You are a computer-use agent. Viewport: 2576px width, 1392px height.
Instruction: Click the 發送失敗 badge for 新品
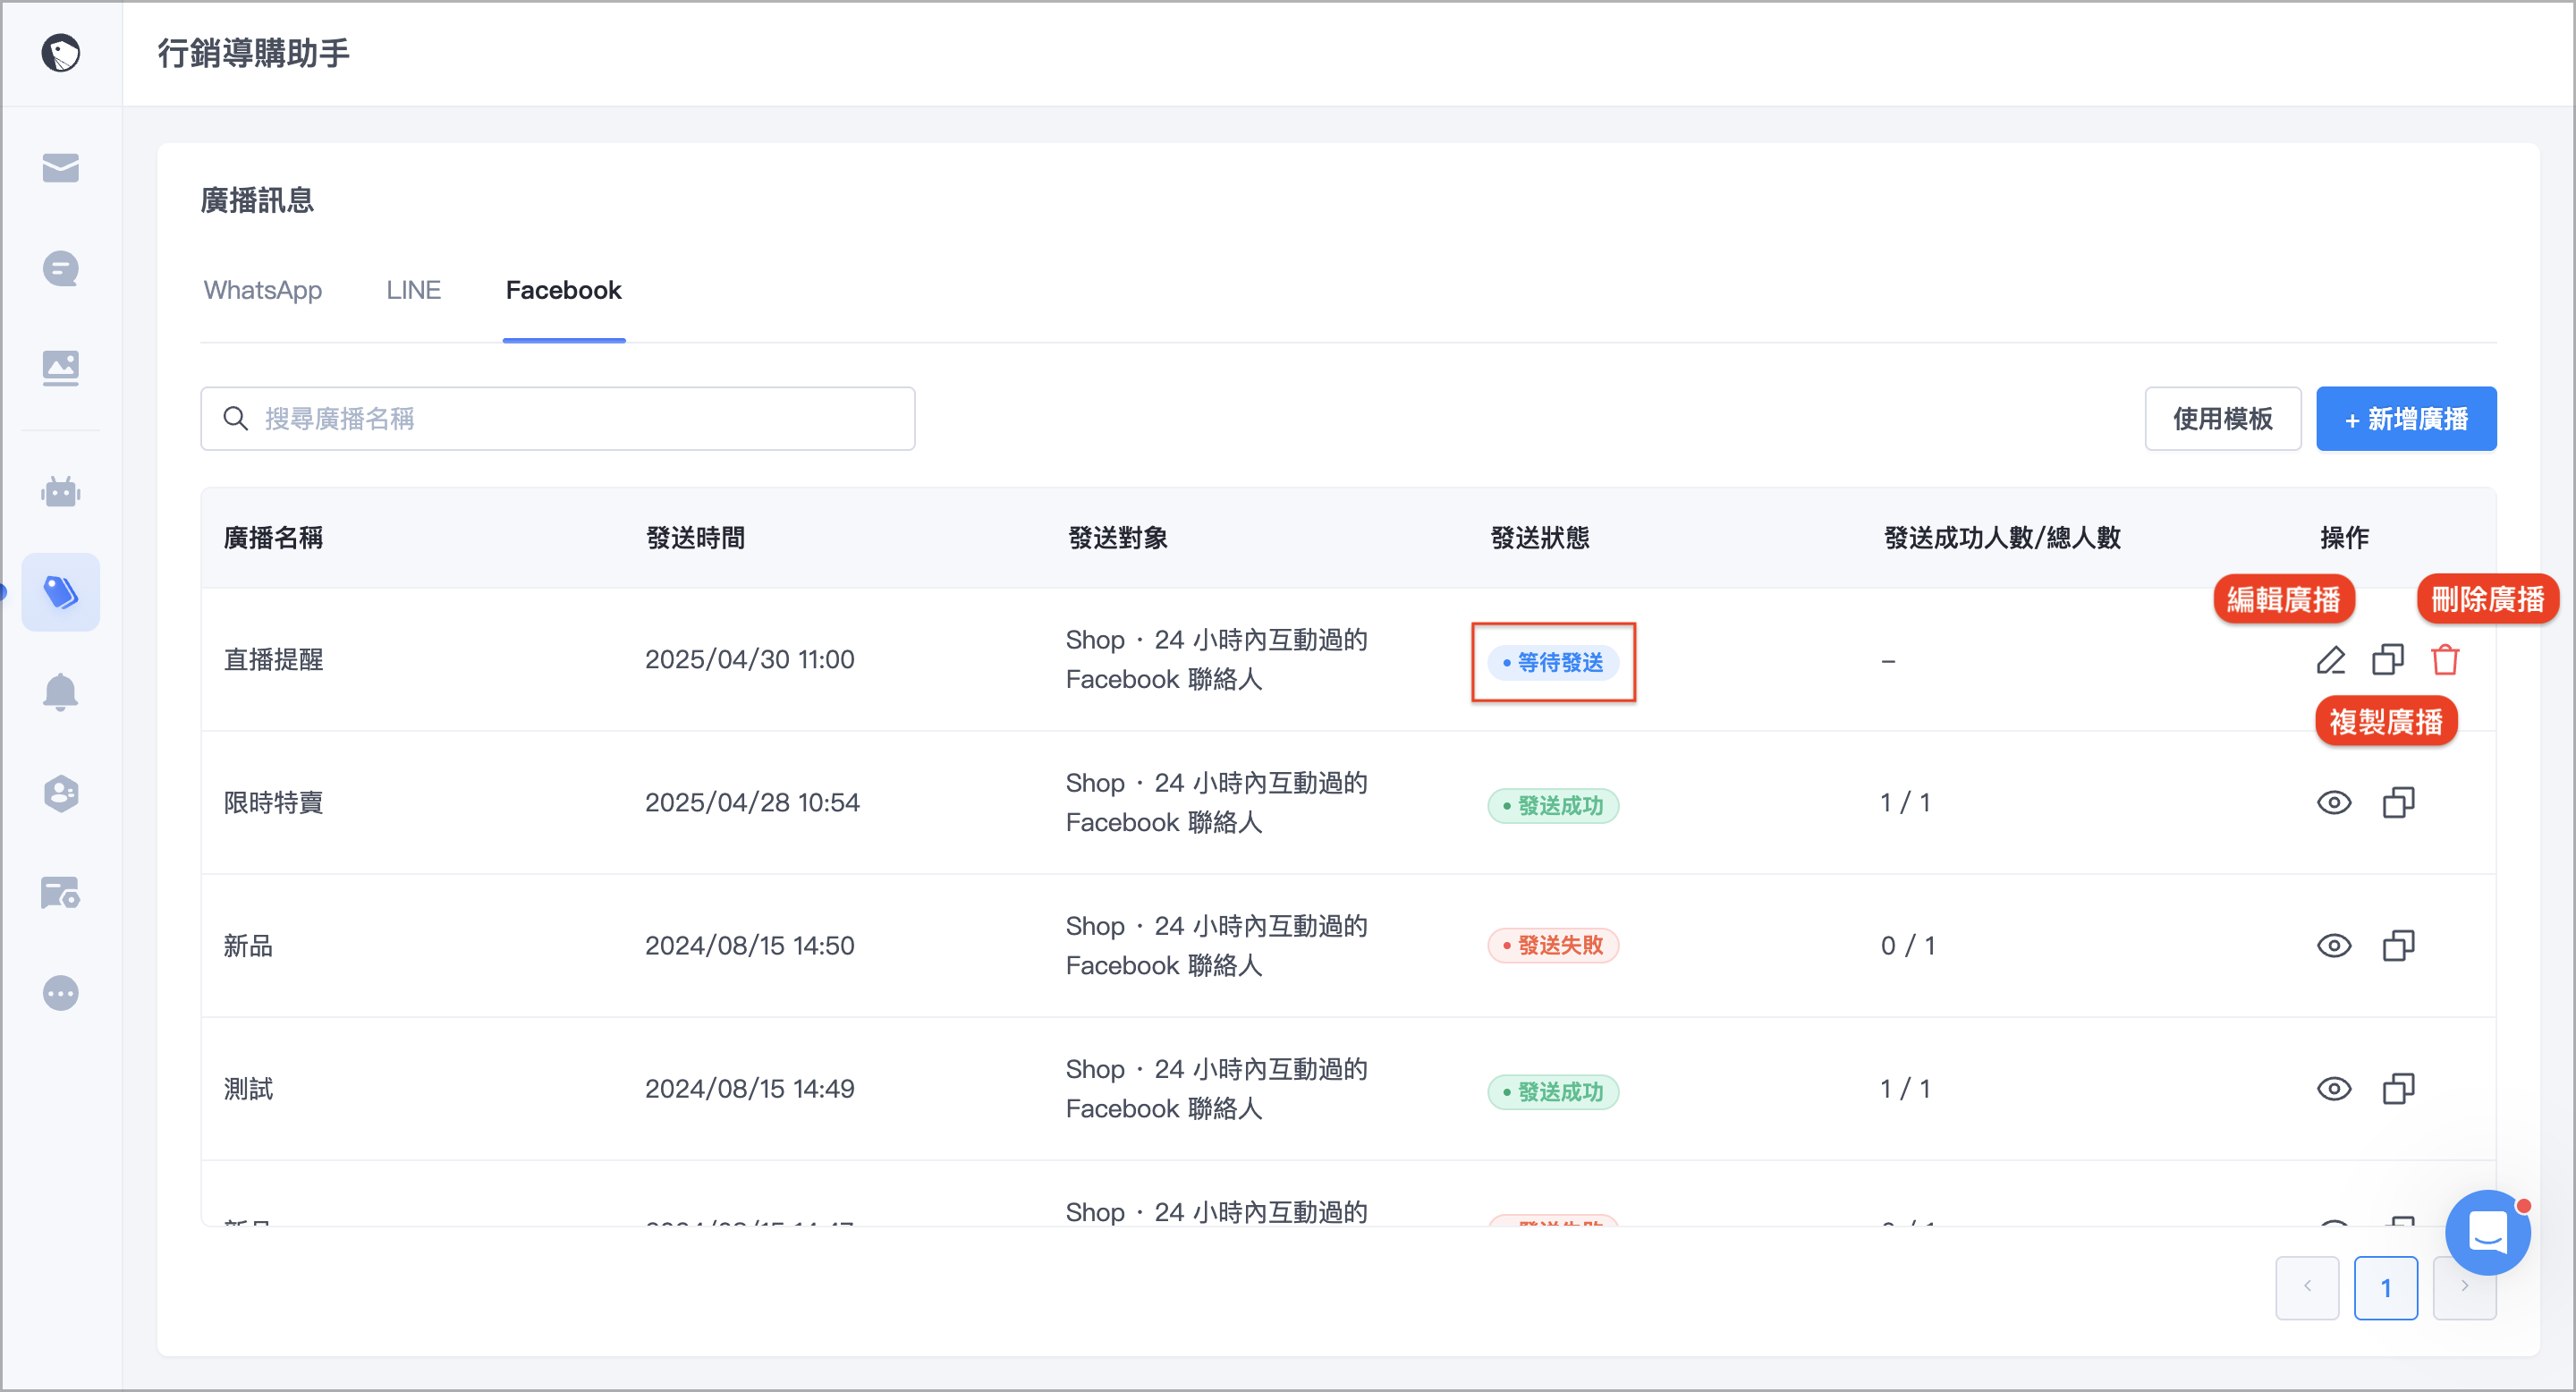pos(1553,945)
